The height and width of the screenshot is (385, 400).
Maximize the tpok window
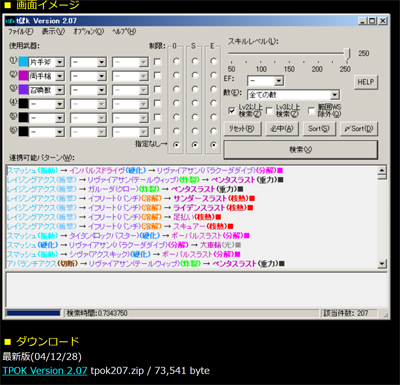pyautogui.click(x=373, y=21)
